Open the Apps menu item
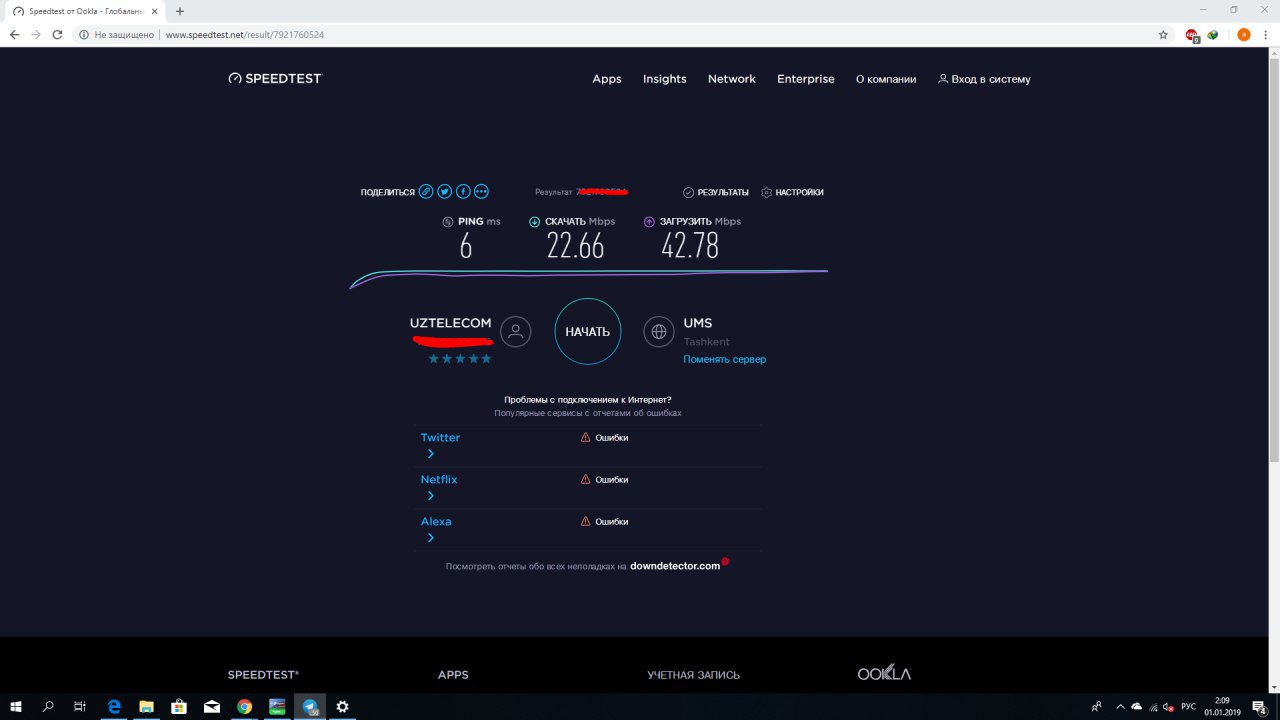This screenshot has width=1280, height=720. (607, 79)
